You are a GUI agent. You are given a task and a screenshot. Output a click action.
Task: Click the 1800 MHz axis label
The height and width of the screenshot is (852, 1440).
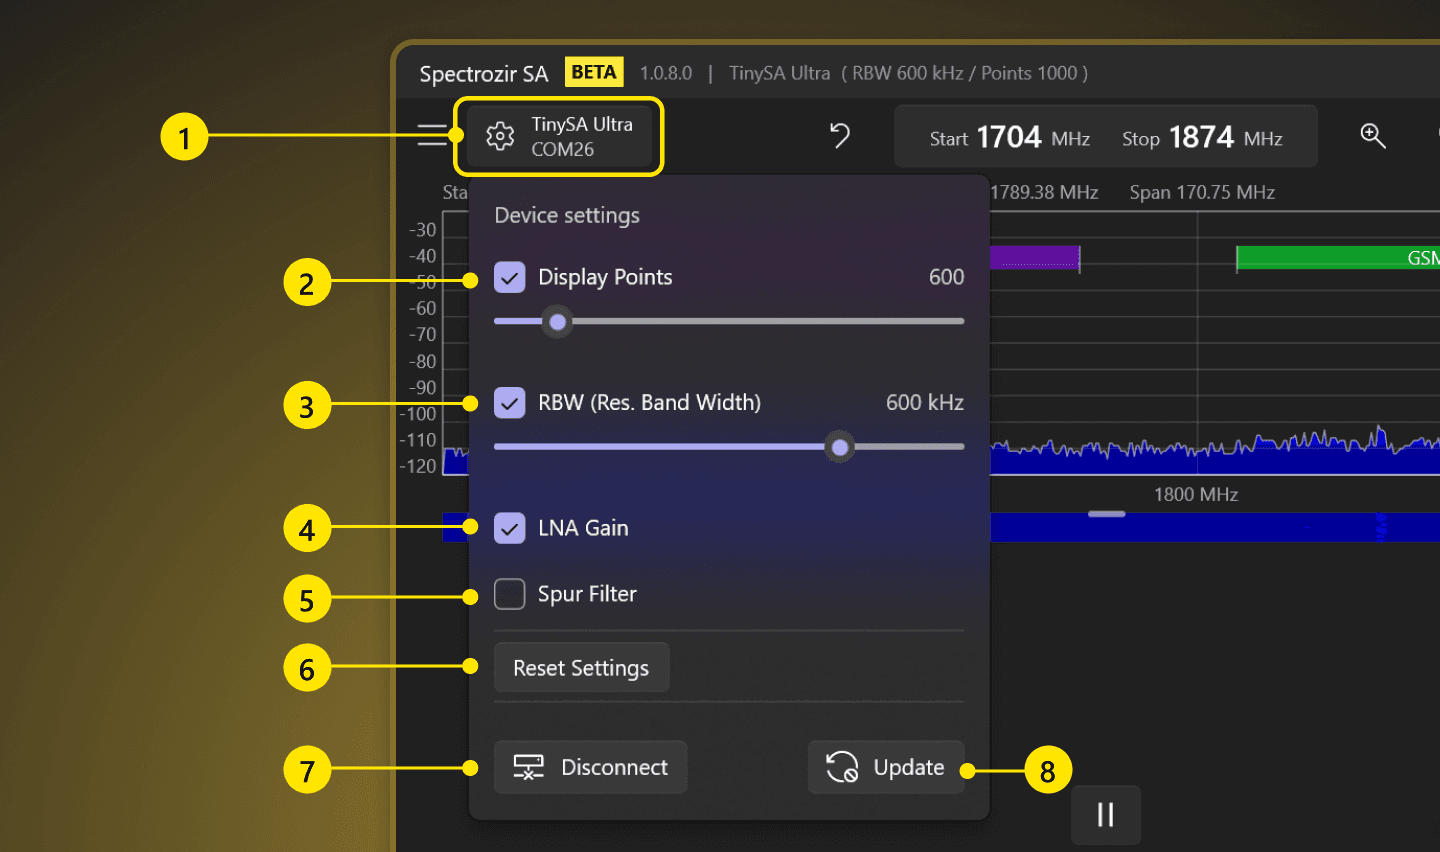[1196, 494]
